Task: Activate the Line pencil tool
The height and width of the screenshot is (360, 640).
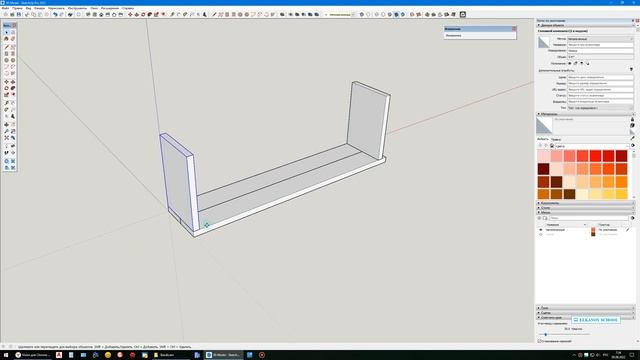Action: [x=7, y=47]
